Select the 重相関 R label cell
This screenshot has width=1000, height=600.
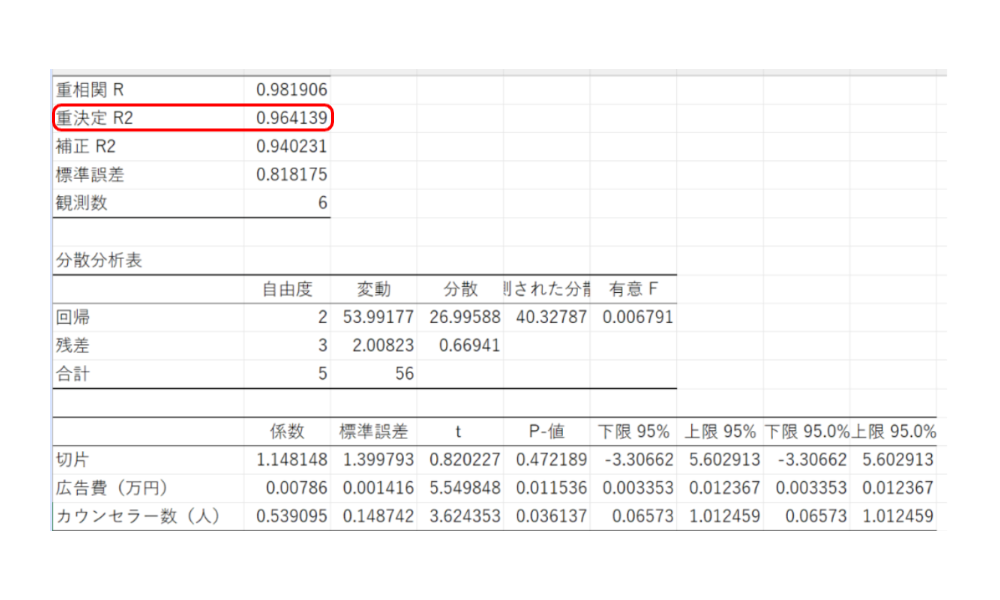pyautogui.click(x=90, y=90)
